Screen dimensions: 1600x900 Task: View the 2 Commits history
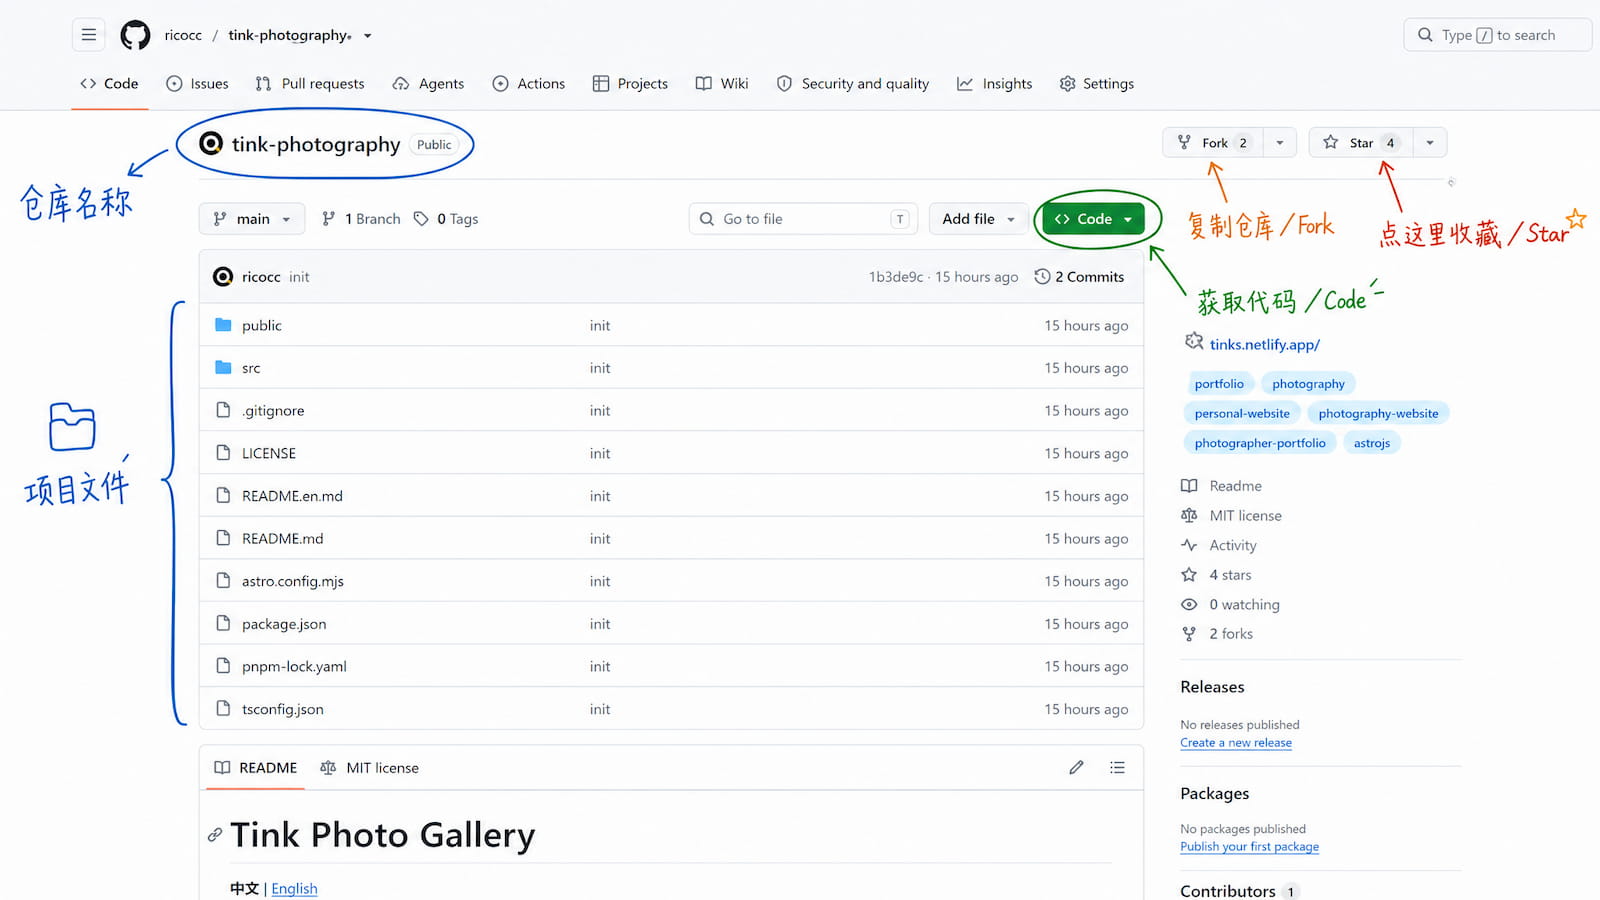1079,277
